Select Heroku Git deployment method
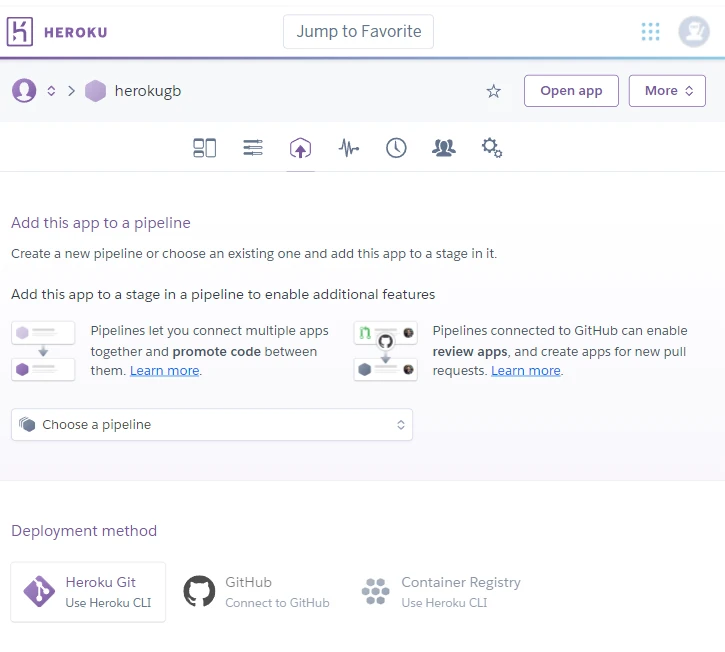Image resolution: width=725 pixels, height=652 pixels. (88, 592)
